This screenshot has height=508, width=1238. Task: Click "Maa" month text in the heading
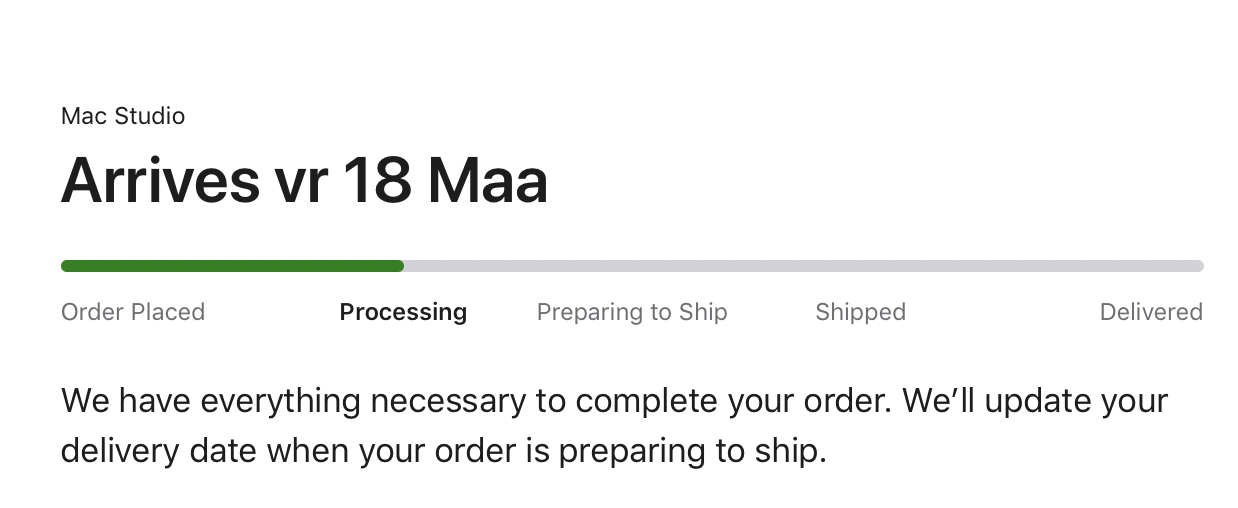click(487, 181)
